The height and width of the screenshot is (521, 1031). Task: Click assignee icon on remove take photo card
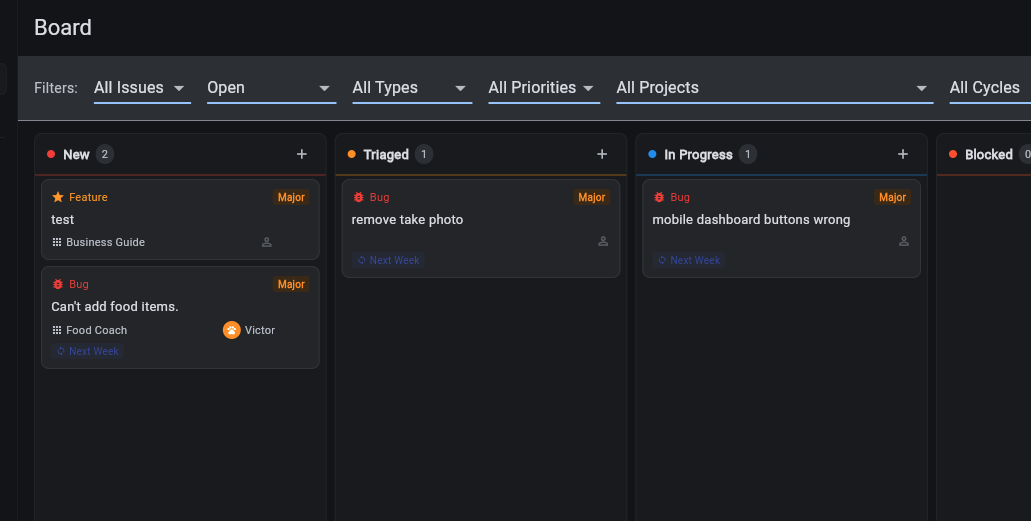(603, 241)
